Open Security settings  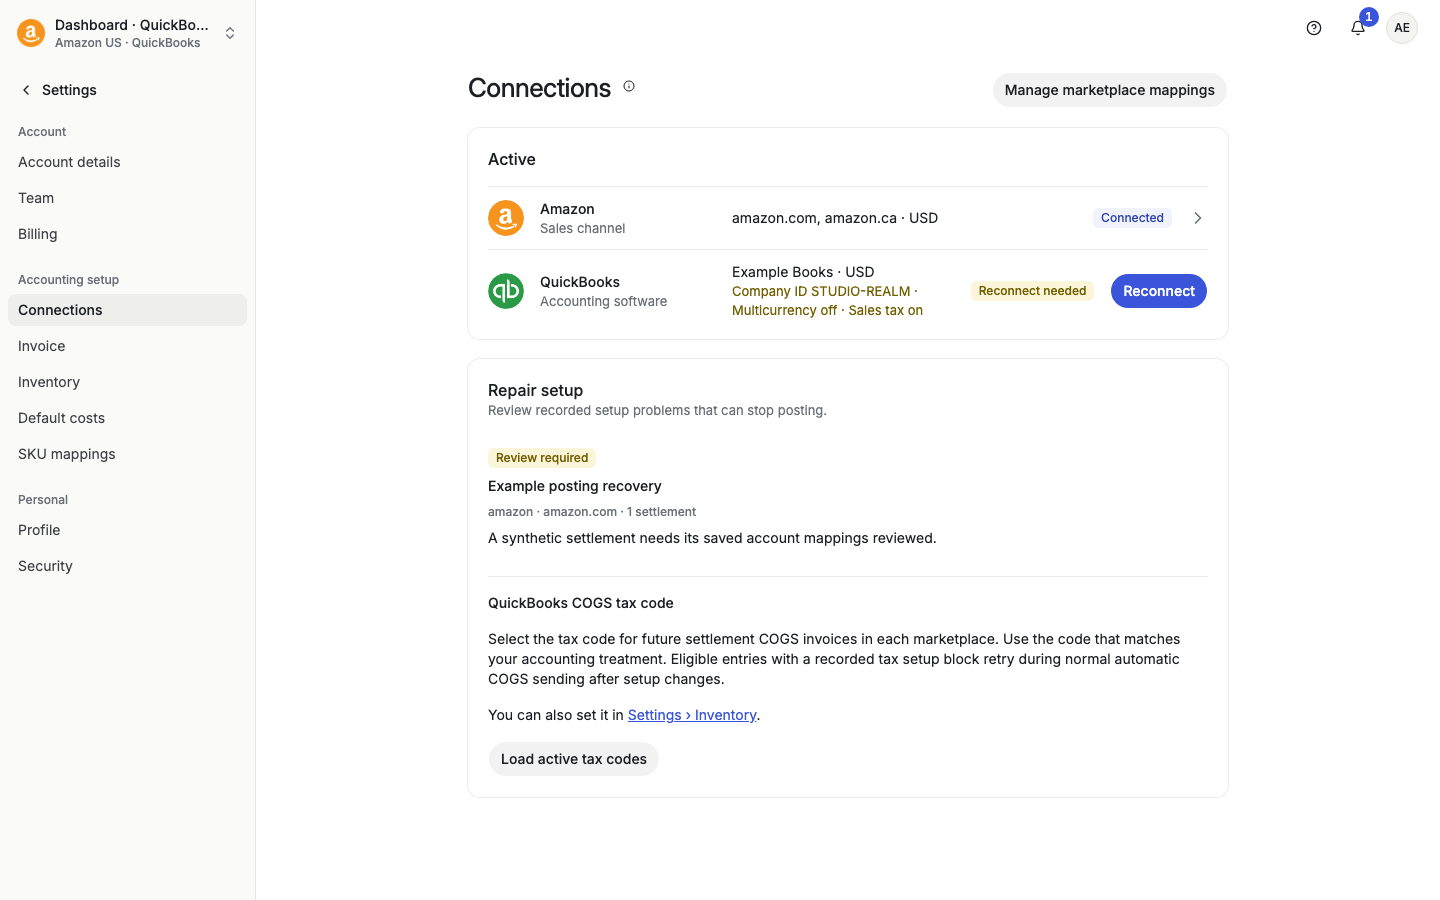pos(127,566)
